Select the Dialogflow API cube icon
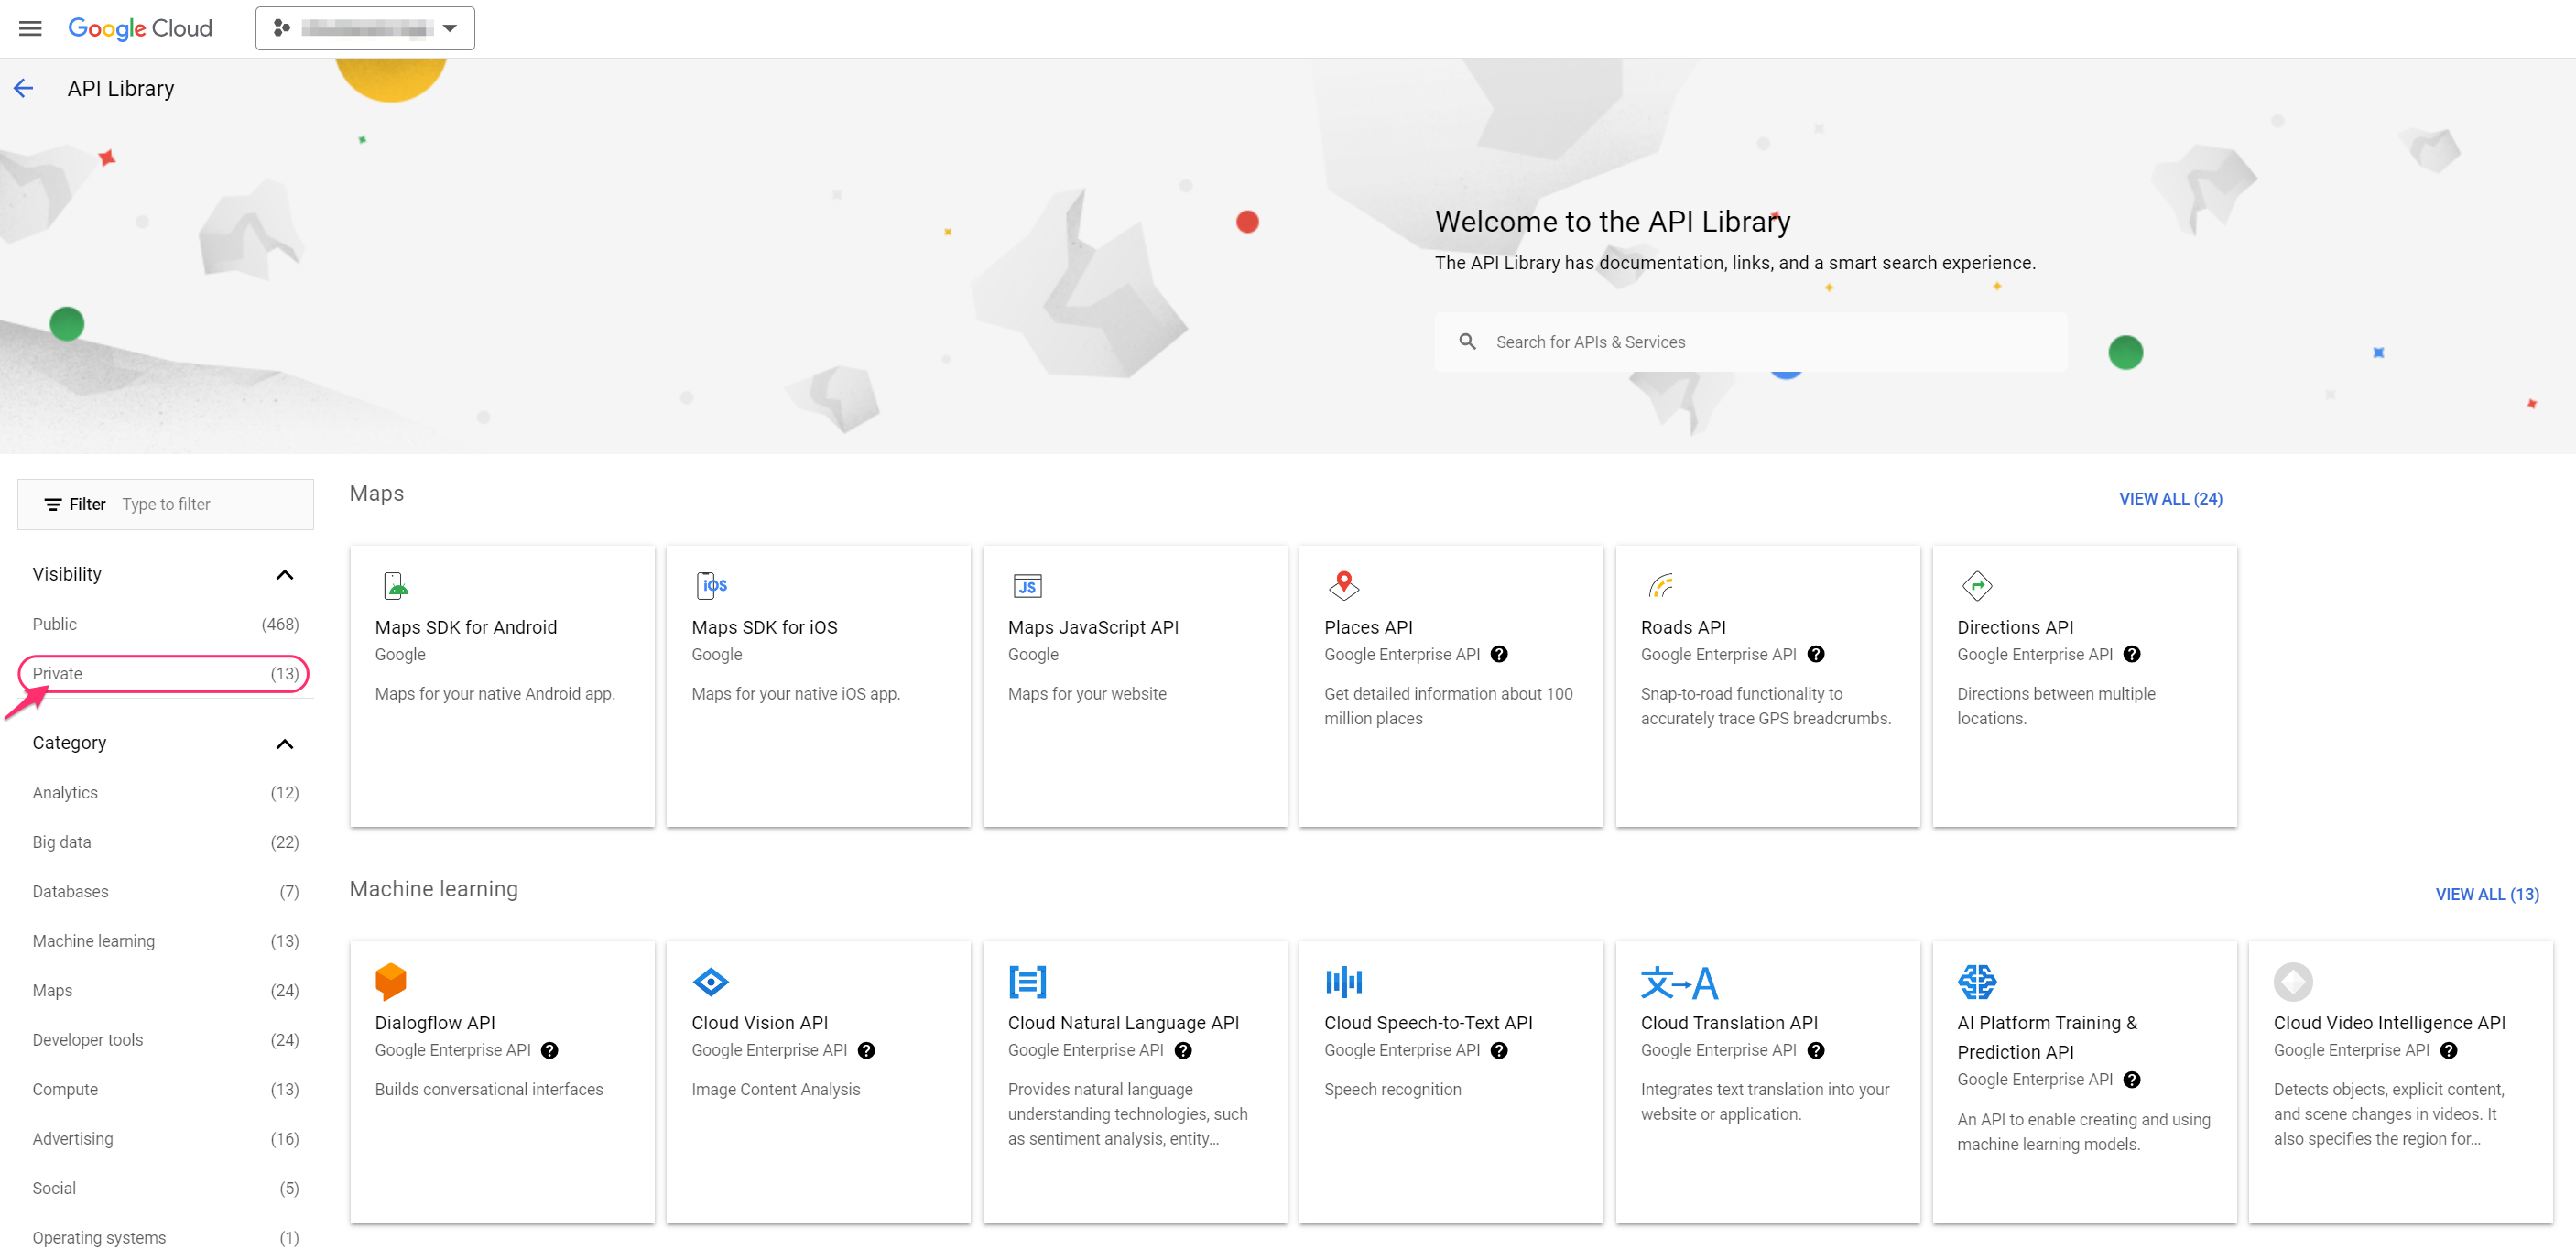2576x1260 pixels. click(x=391, y=981)
